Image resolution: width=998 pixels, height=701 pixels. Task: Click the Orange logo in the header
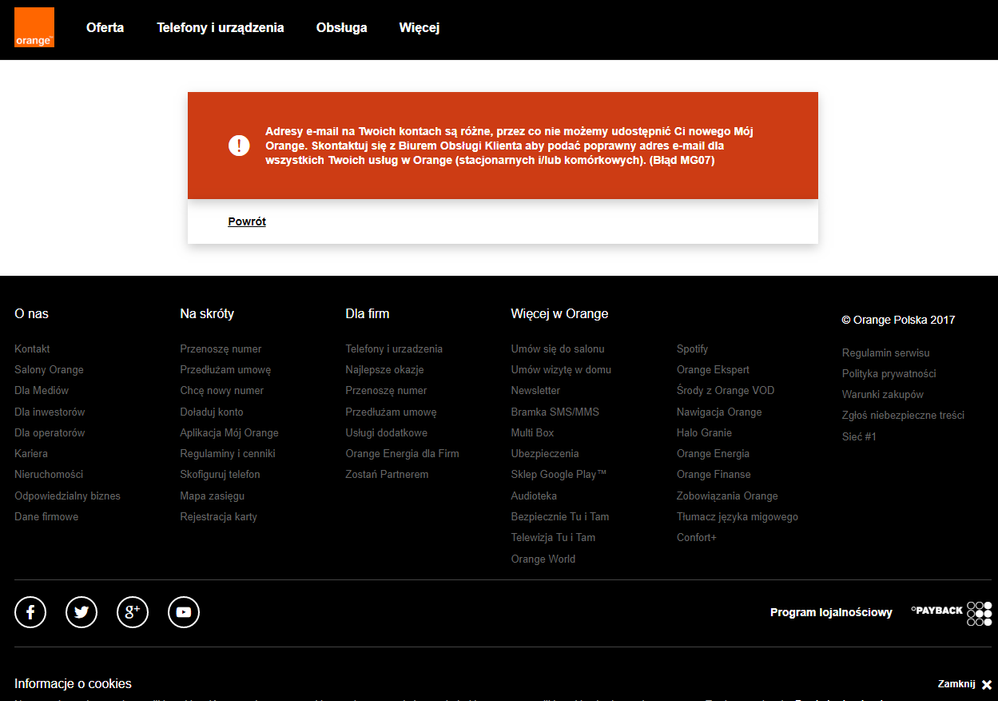(x=34, y=28)
